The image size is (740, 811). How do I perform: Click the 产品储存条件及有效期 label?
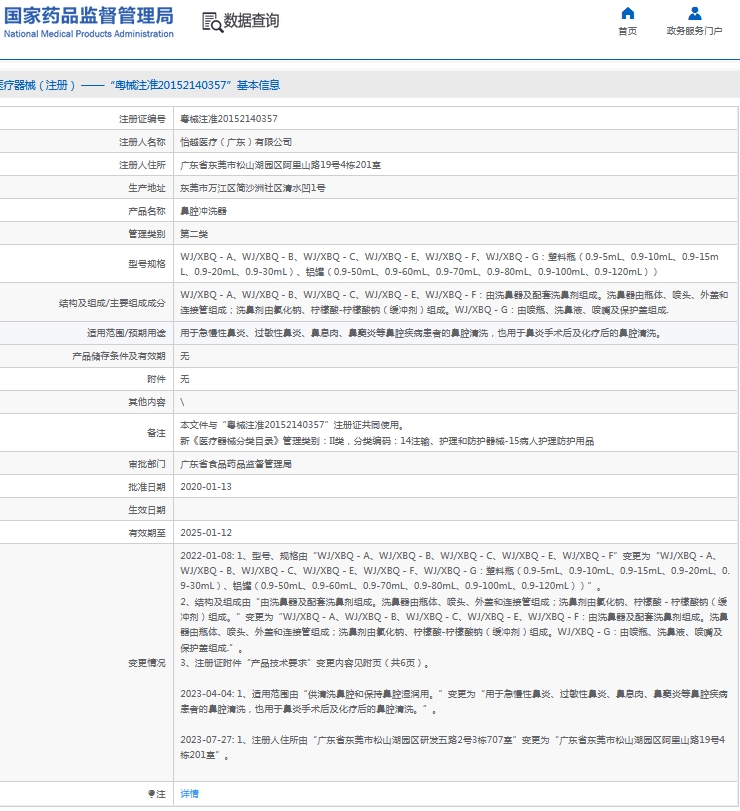click(119, 356)
